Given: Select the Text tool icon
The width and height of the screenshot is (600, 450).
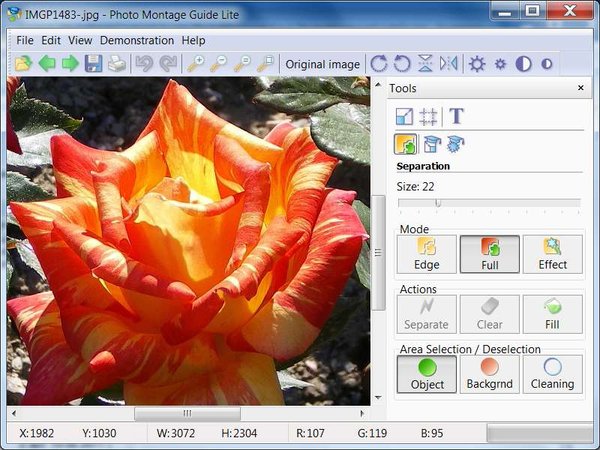Looking at the screenshot, I should 456,116.
